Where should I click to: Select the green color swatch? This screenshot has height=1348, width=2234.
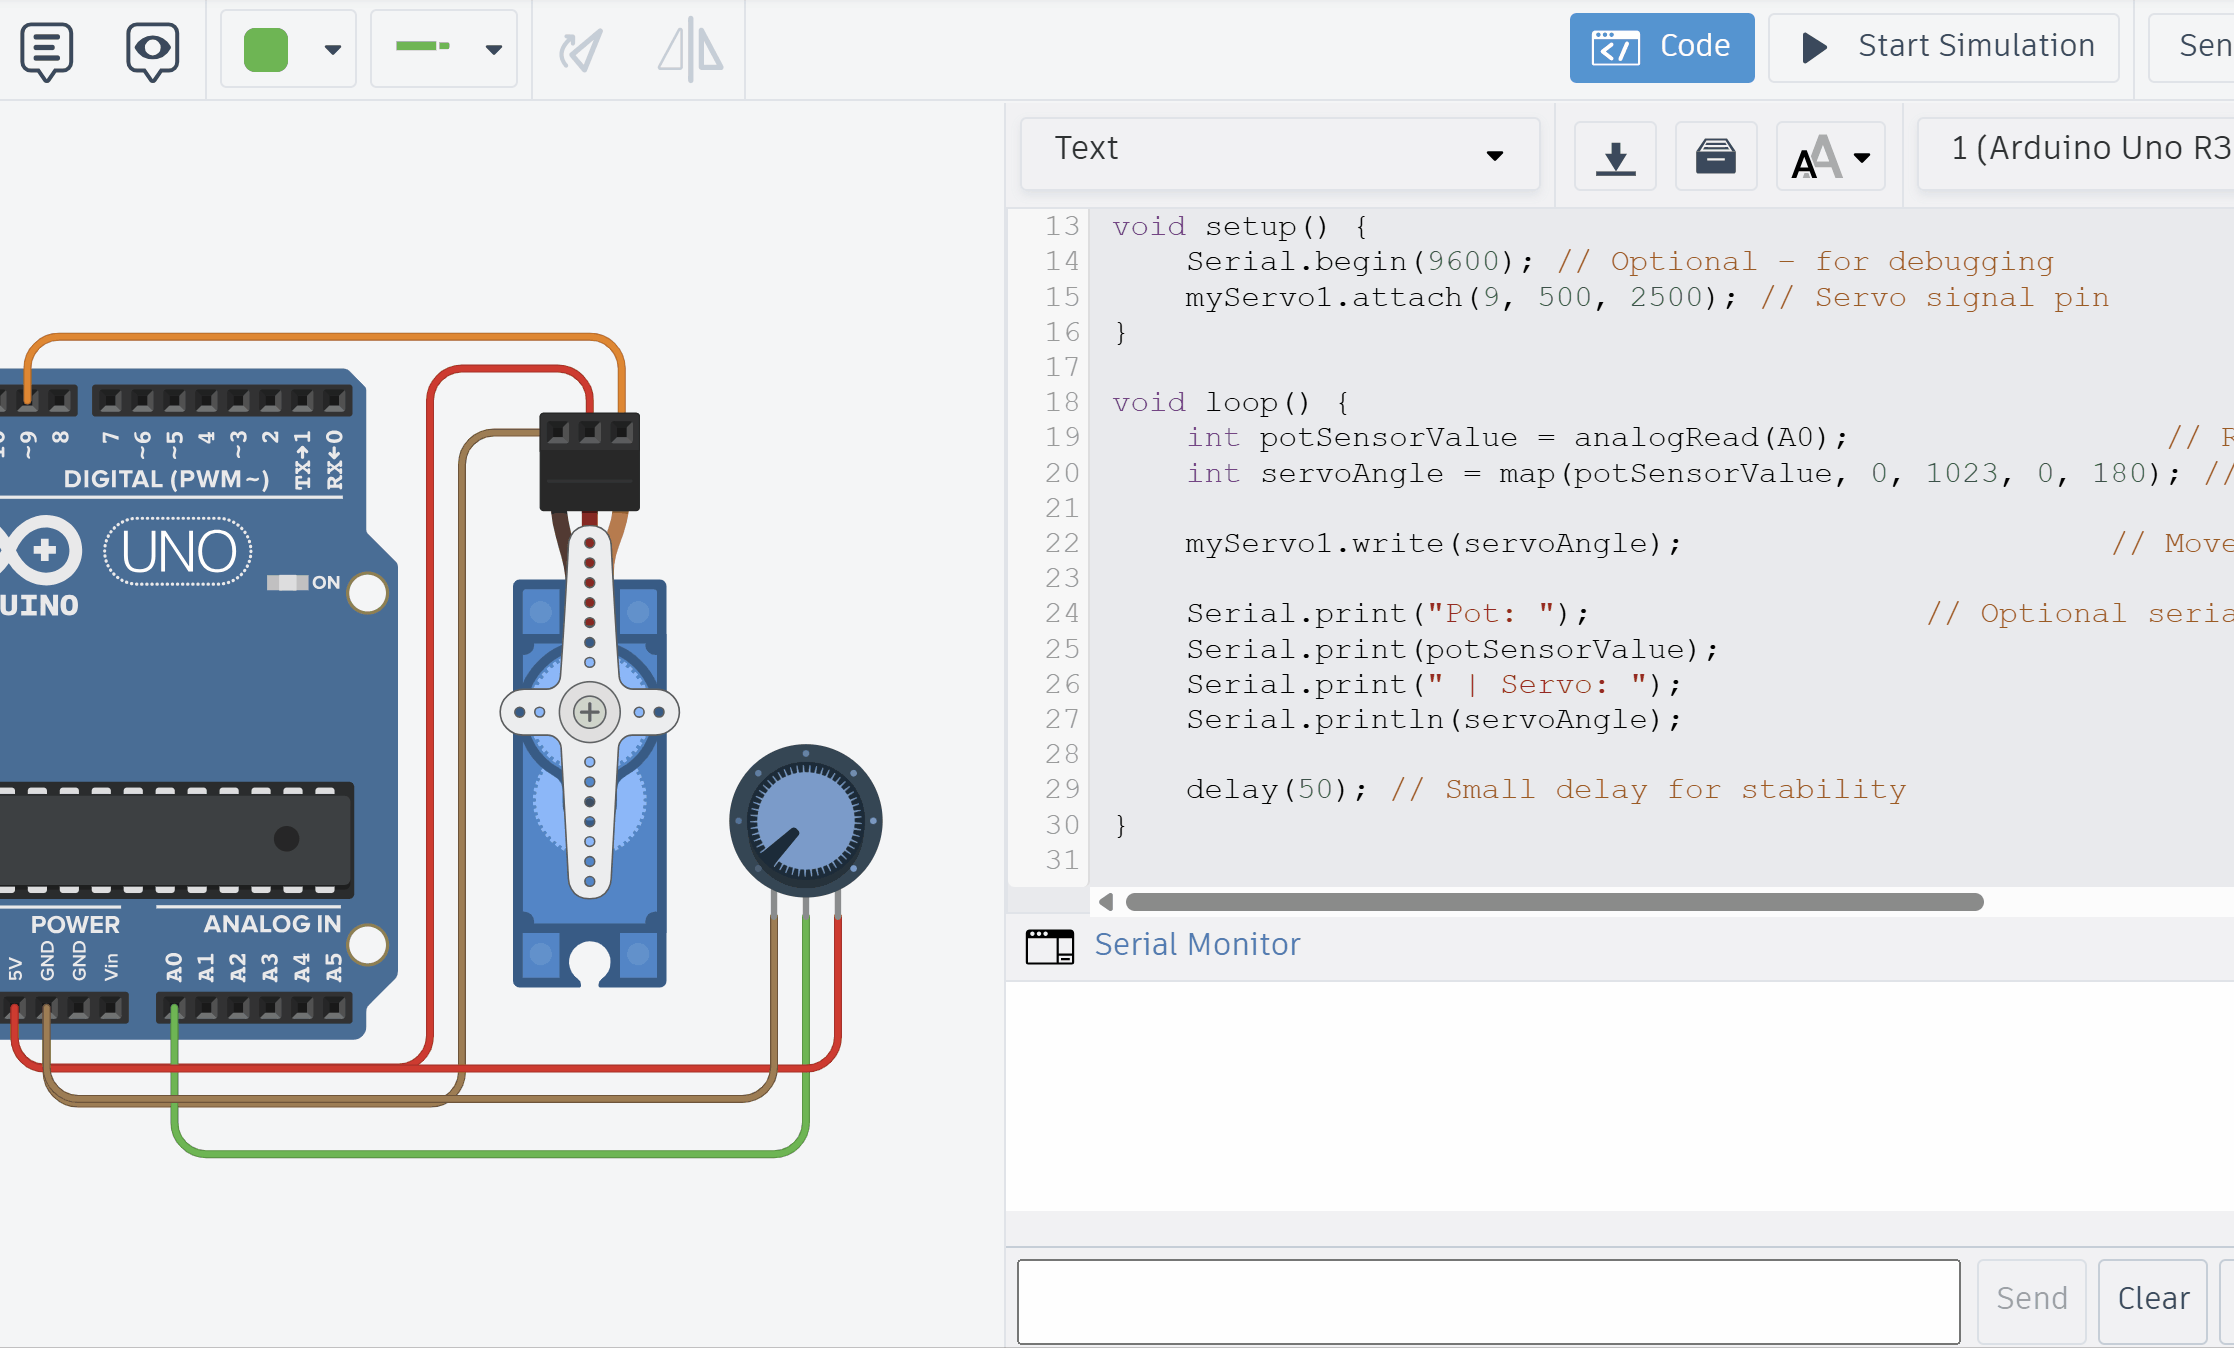point(266,48)
